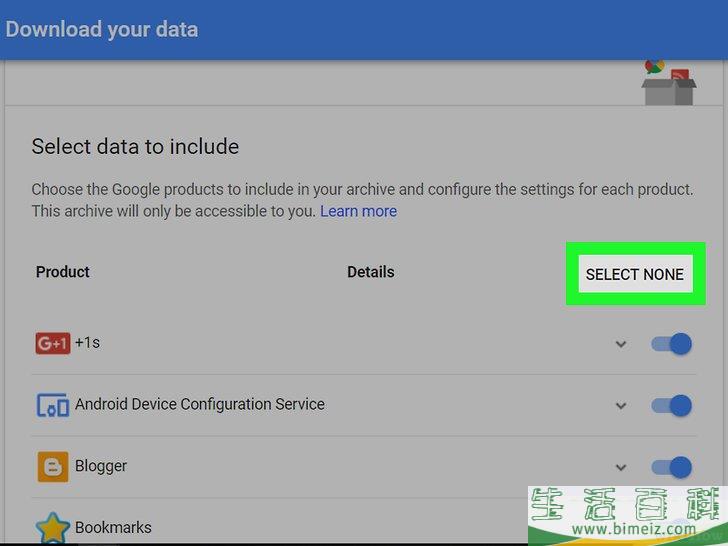Click the G+1 red icon
The width and height of the screenshot is (728, 546).
pyautogui.click(x=53, y=343)
